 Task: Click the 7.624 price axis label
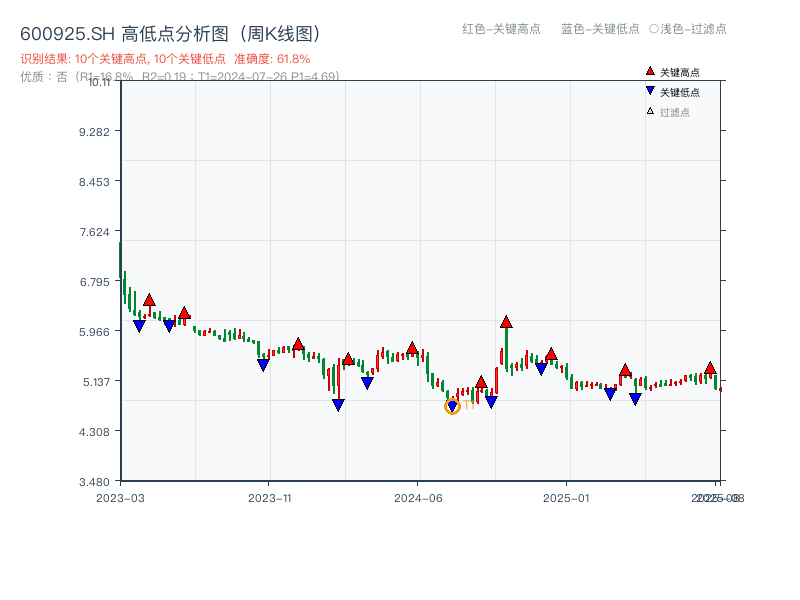click(98, 232)
